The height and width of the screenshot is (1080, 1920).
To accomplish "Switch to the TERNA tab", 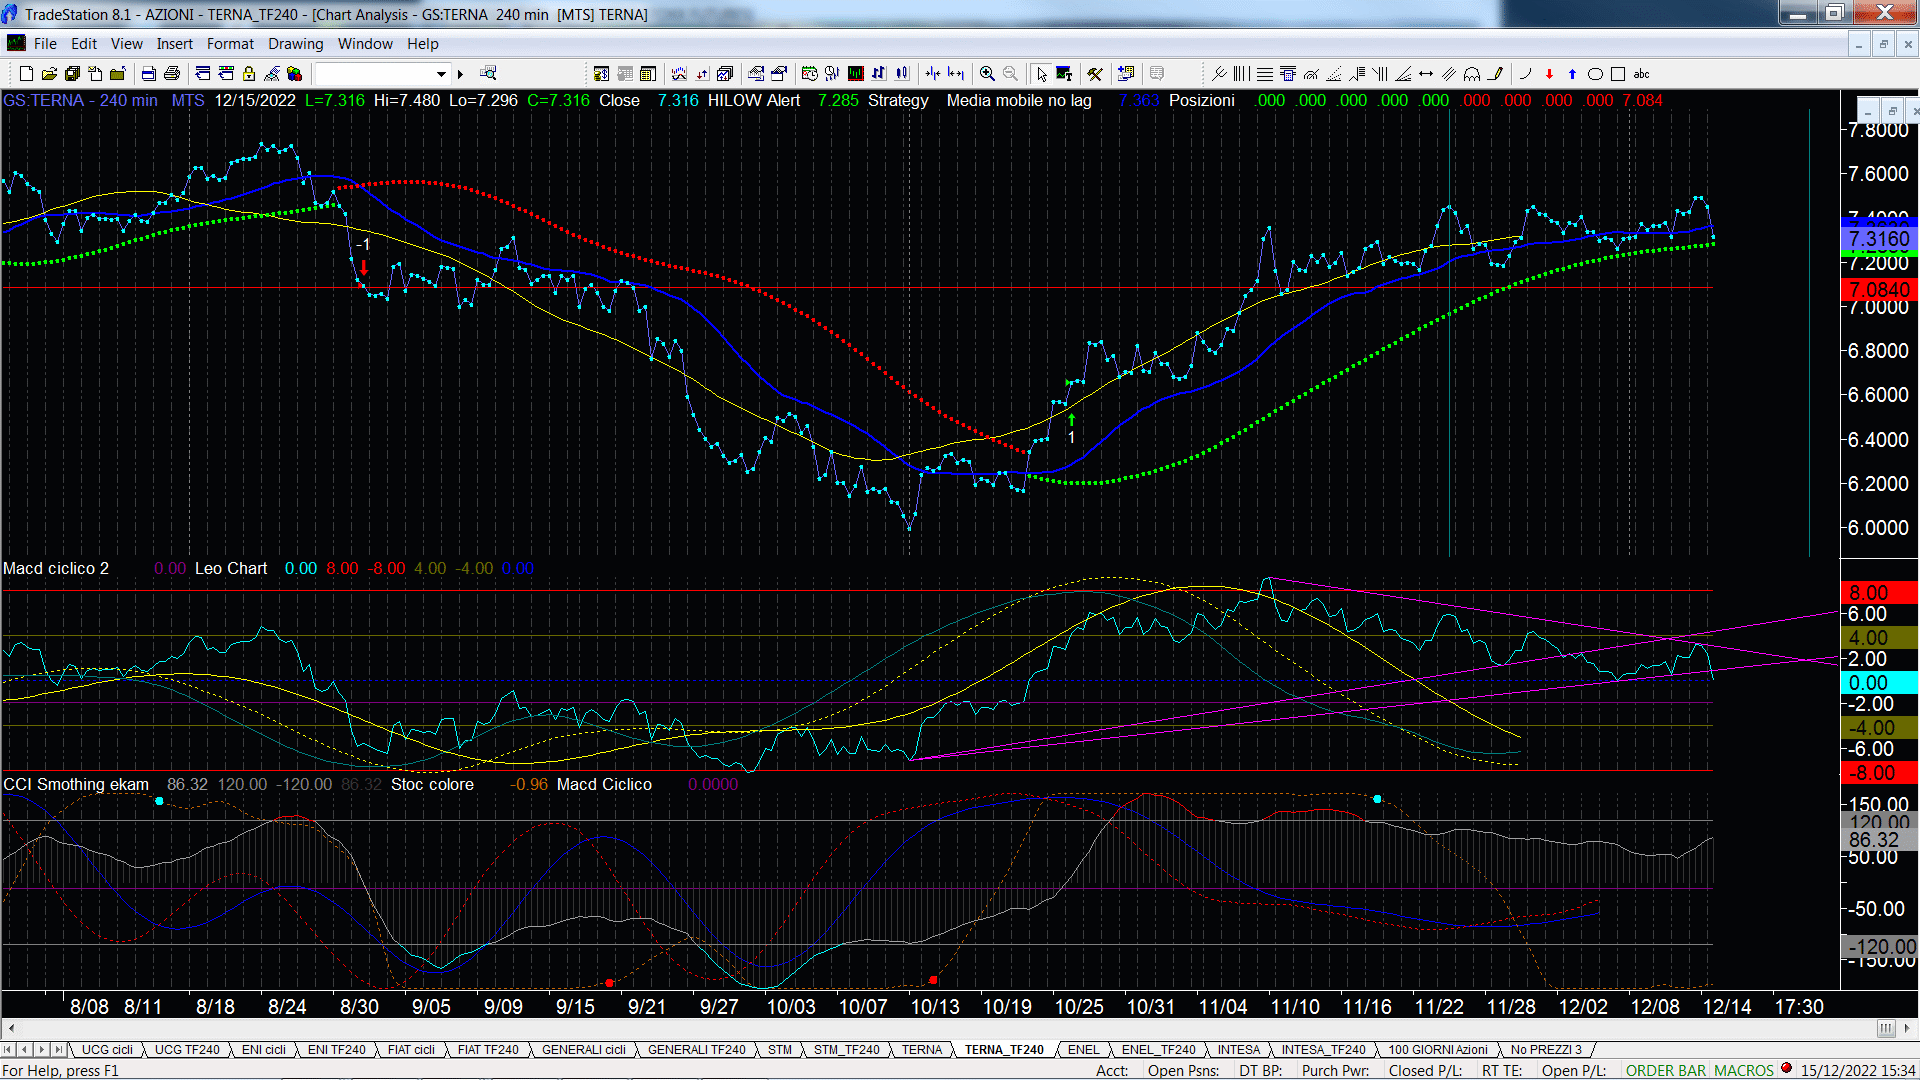I will [922, 1050].
